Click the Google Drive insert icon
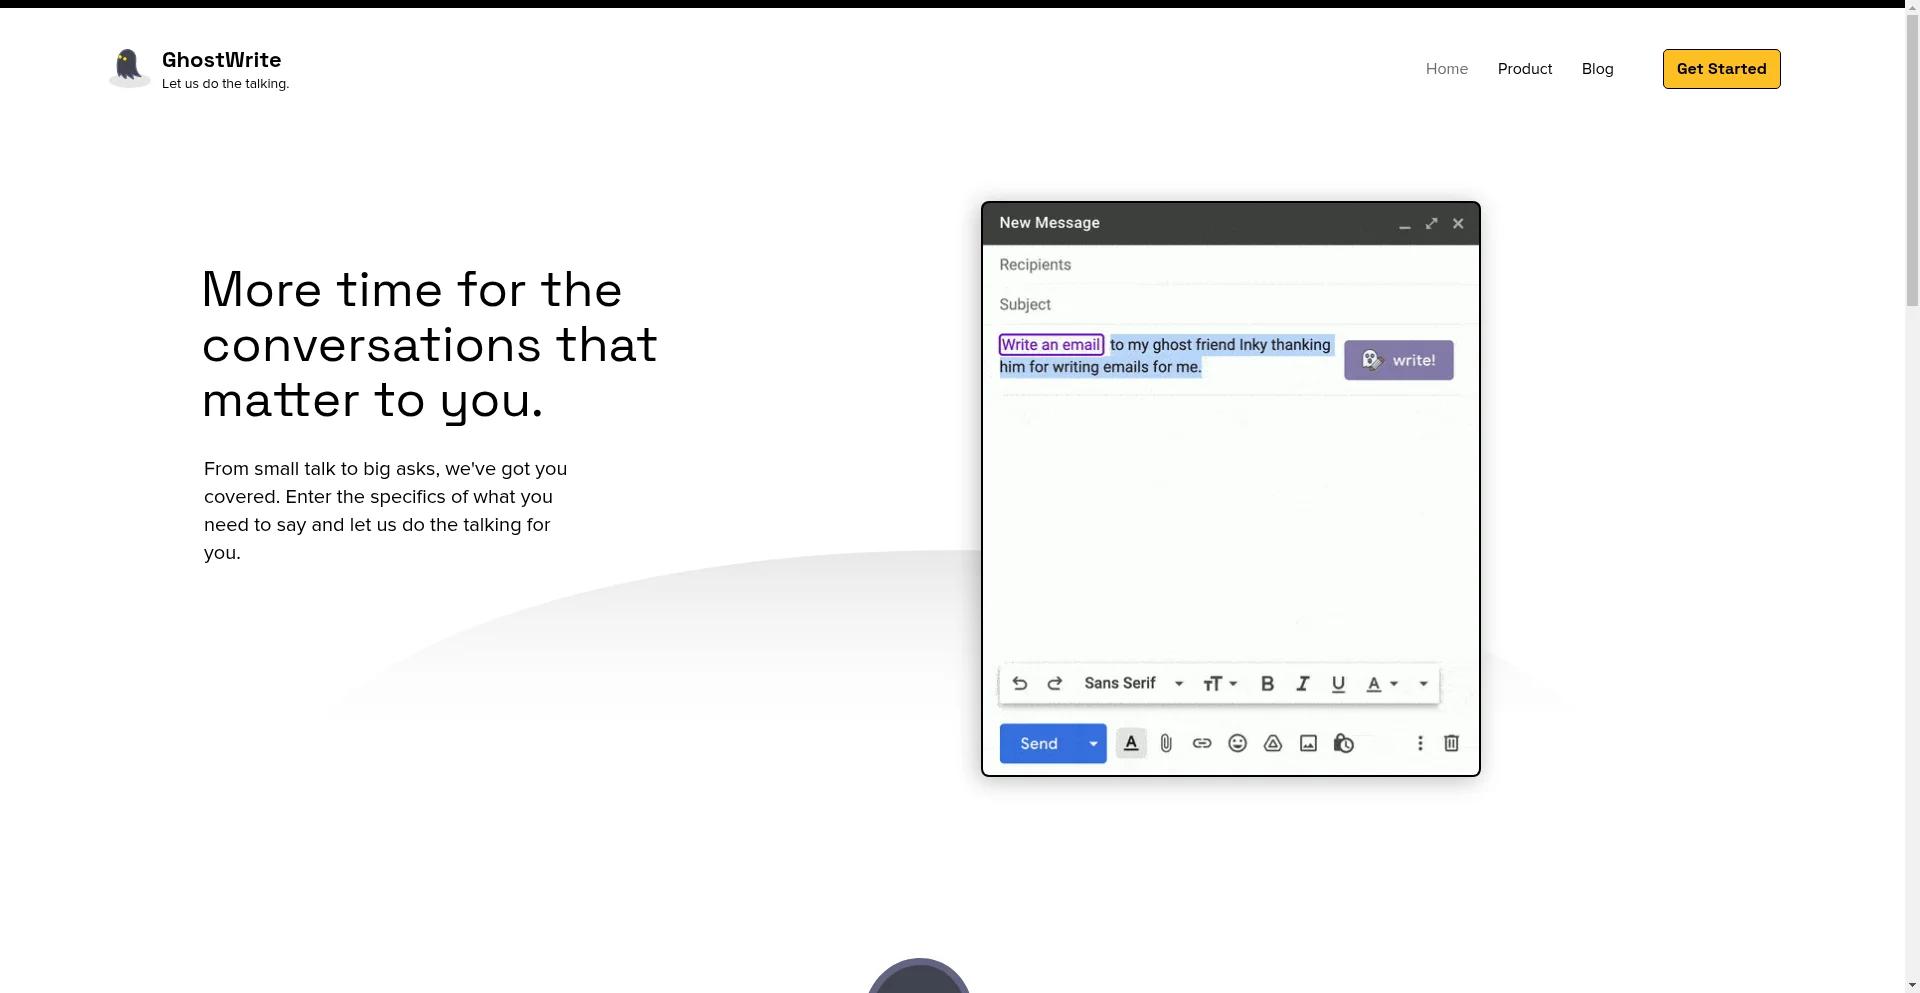 pyautogui.click(x=1273, y=744)
